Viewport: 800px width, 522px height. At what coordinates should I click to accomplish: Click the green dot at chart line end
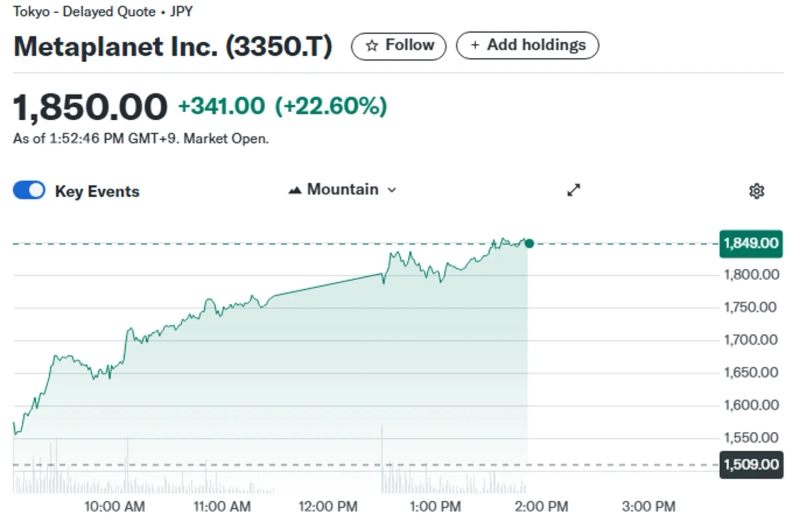[x=529, y=243]
